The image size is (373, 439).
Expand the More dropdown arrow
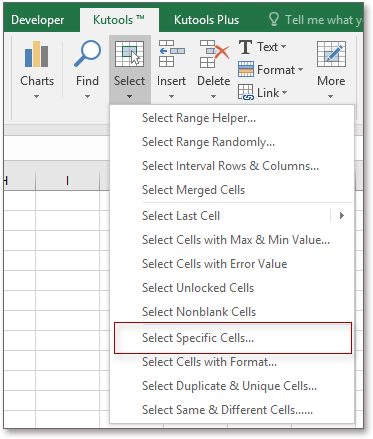point(330,97)
